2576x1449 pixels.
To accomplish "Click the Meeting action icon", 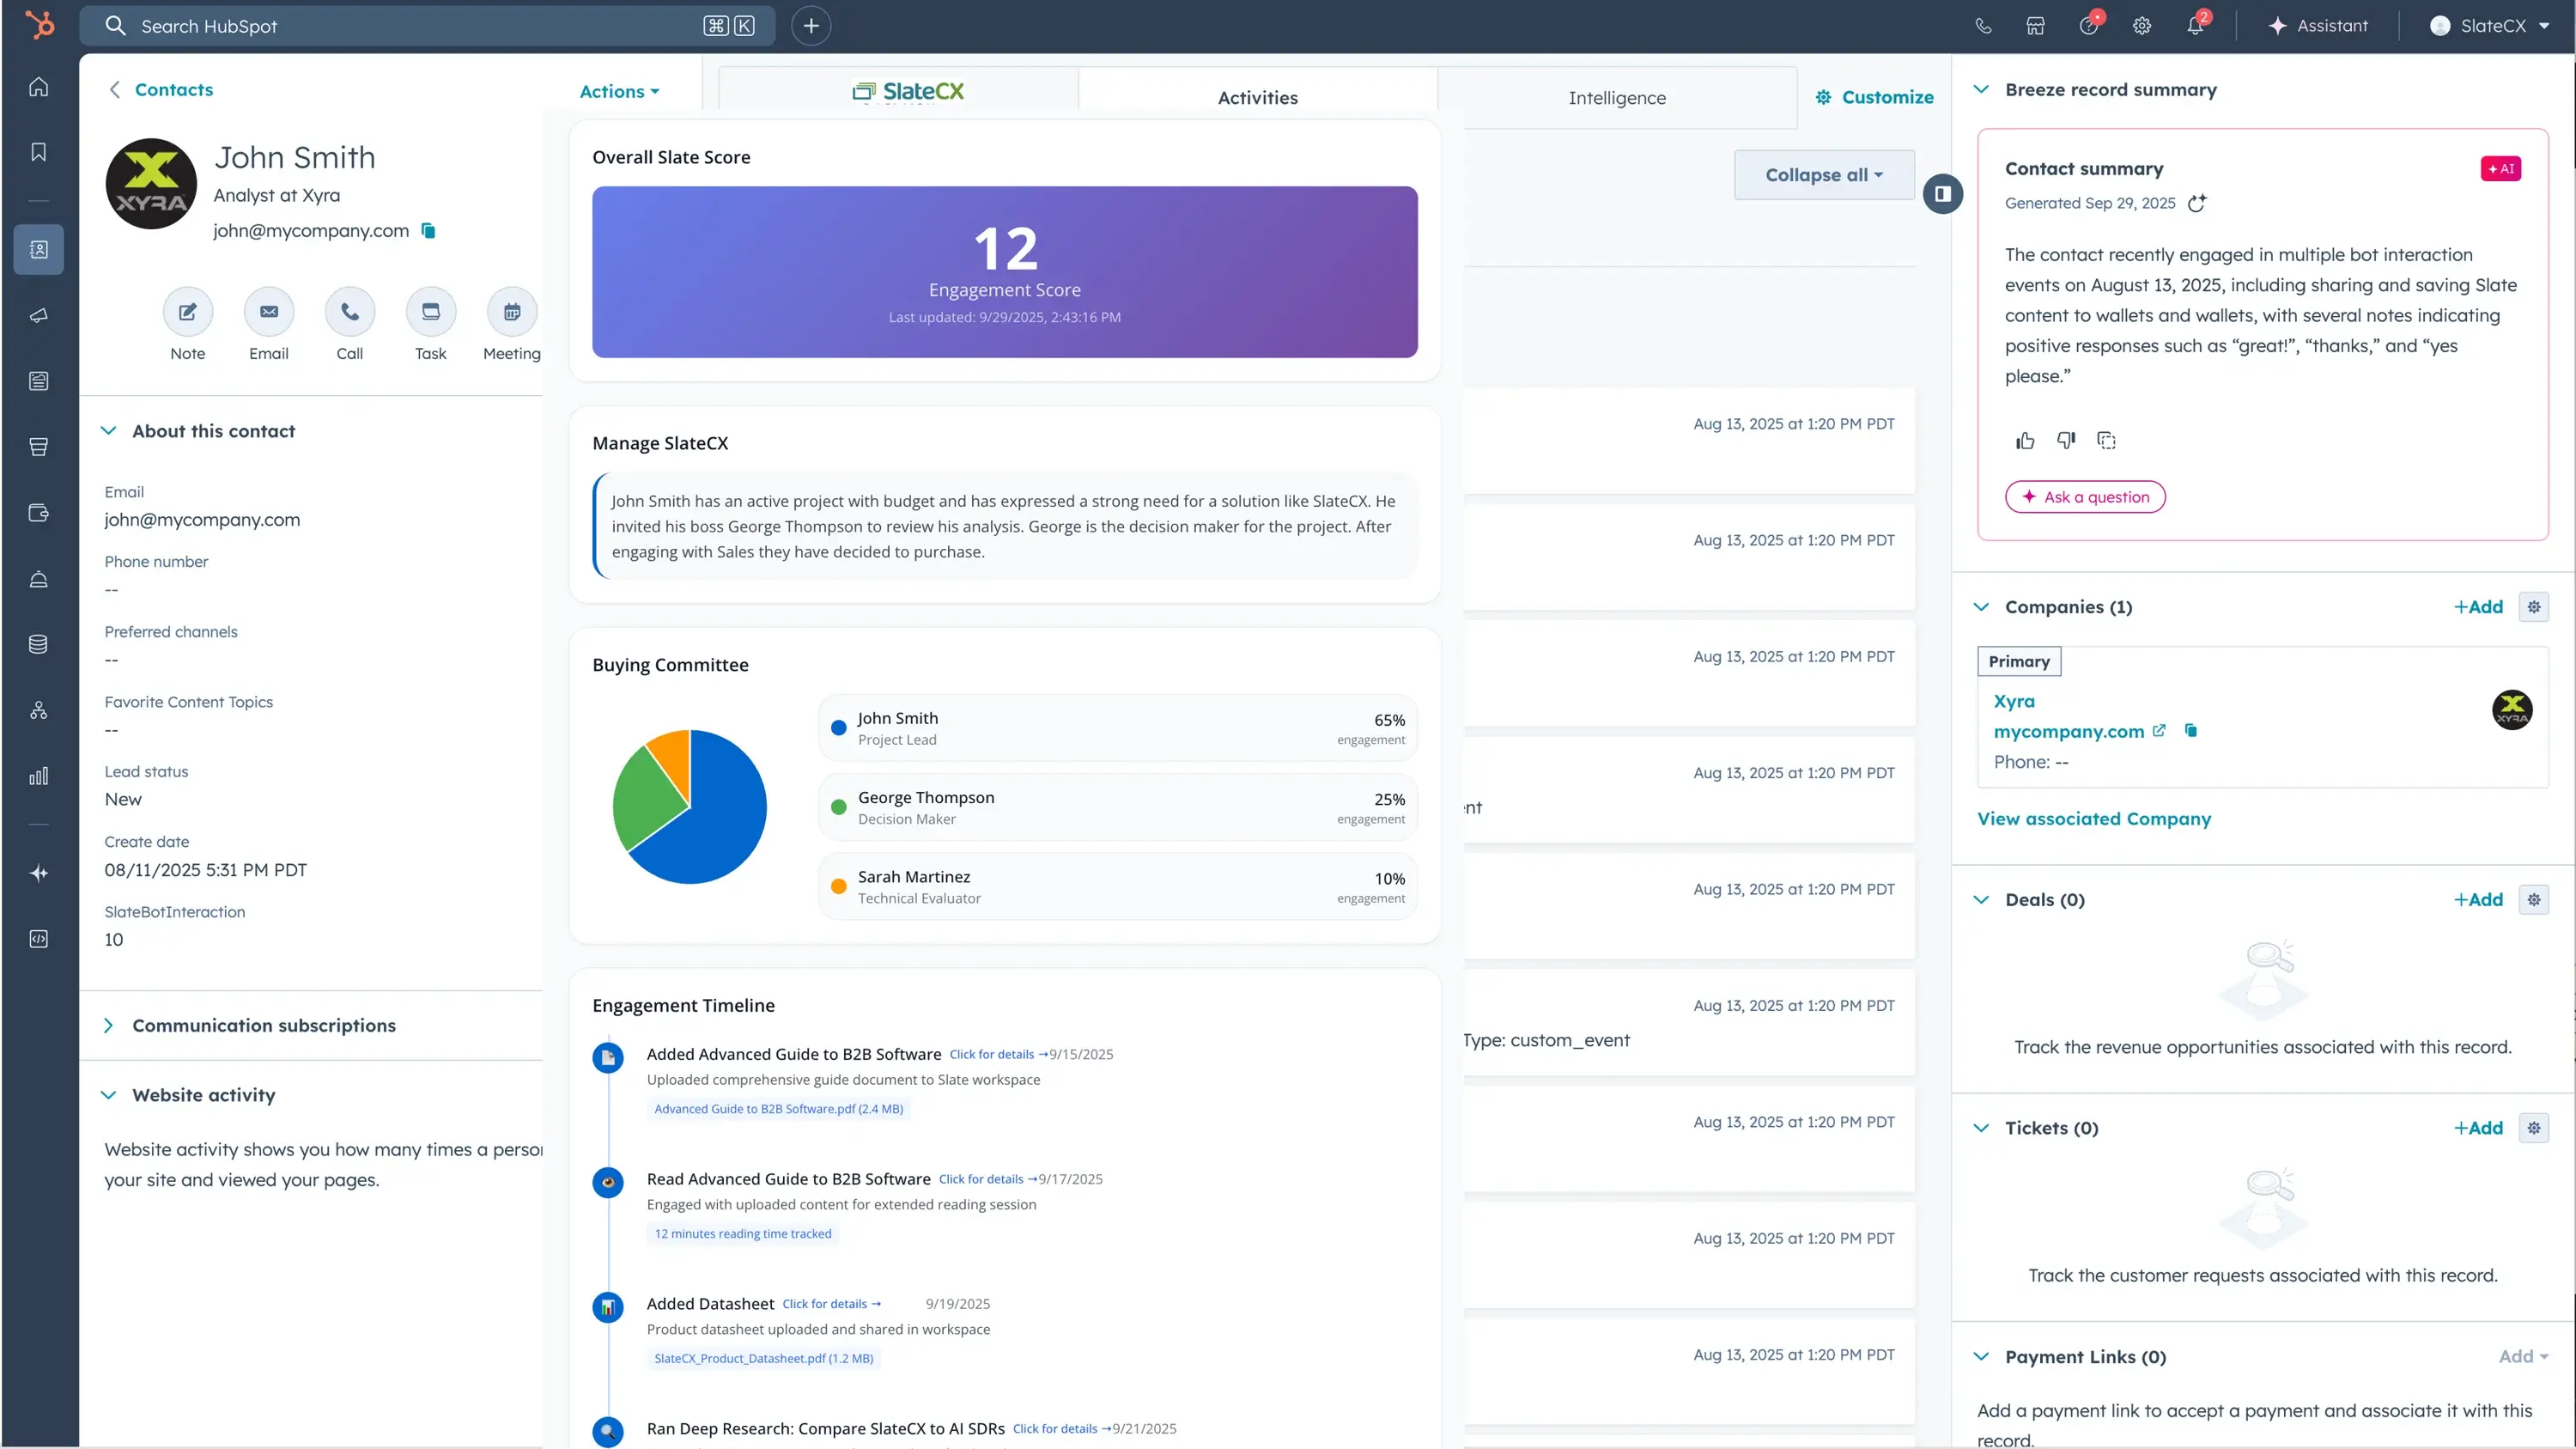I will coord(512,312).
